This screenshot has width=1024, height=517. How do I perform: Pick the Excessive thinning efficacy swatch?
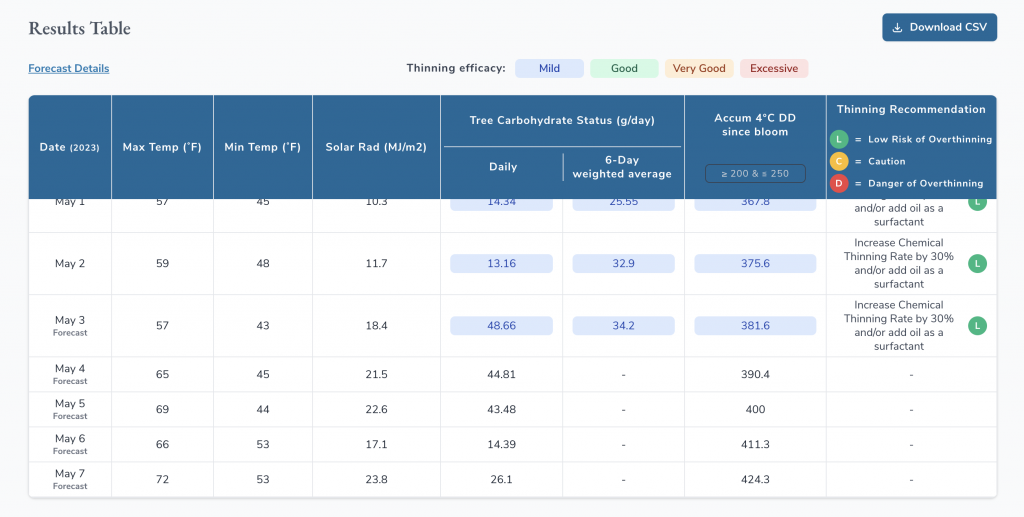pyautogui.click(x=774, y=69)
